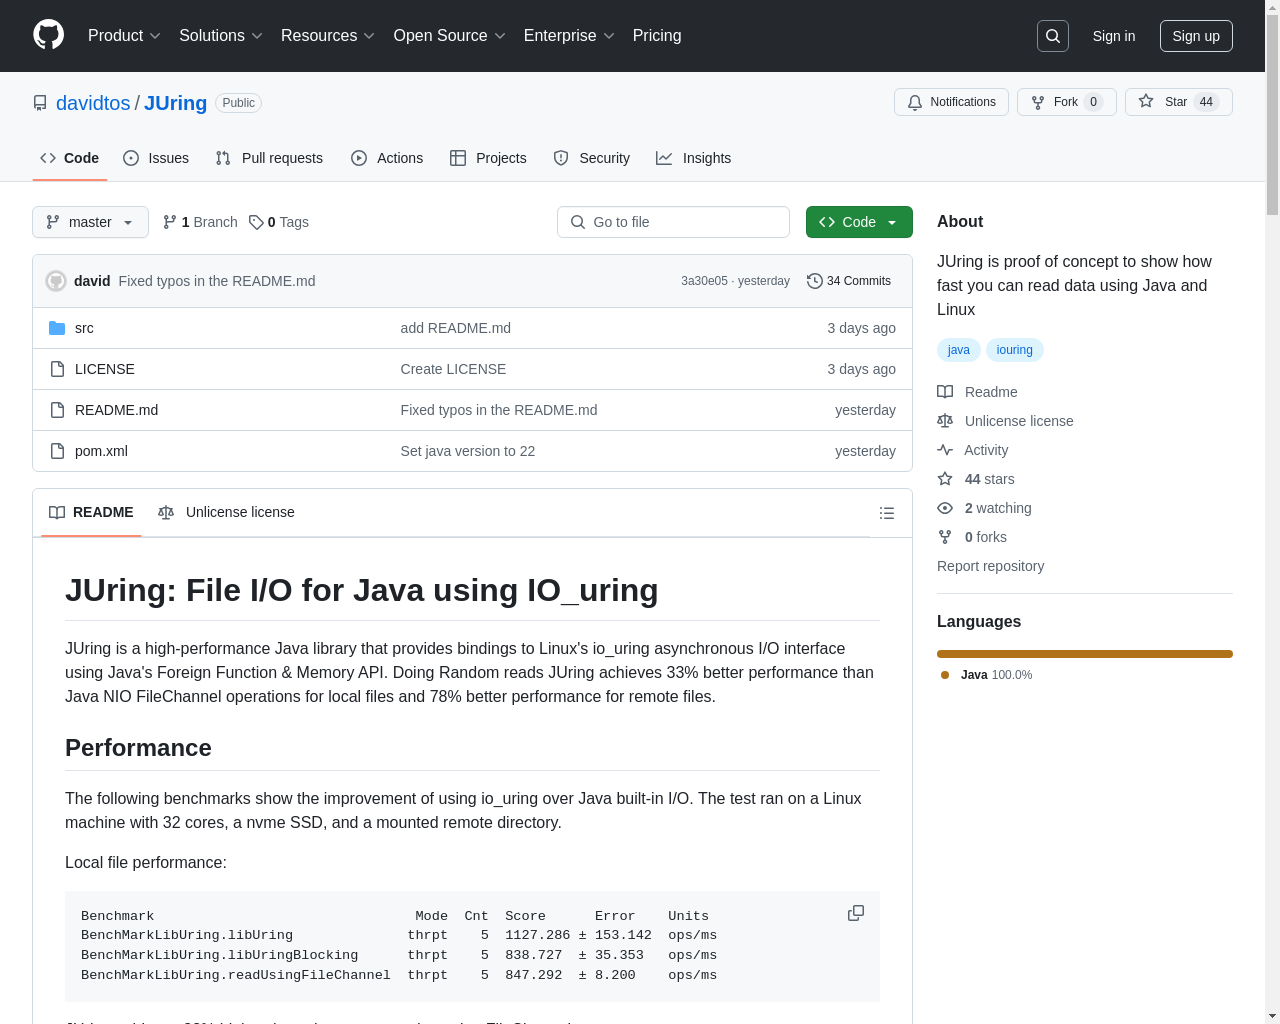
Task: Switch to the Issues tab
Action: (156, 158)
